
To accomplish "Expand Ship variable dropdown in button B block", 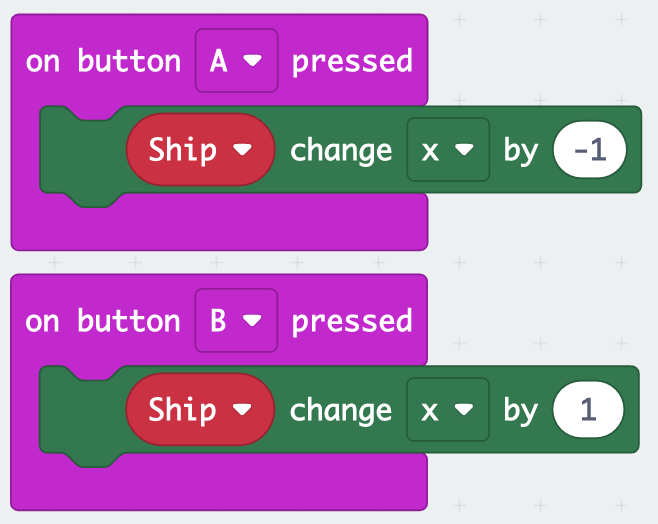I will [200, 409].
